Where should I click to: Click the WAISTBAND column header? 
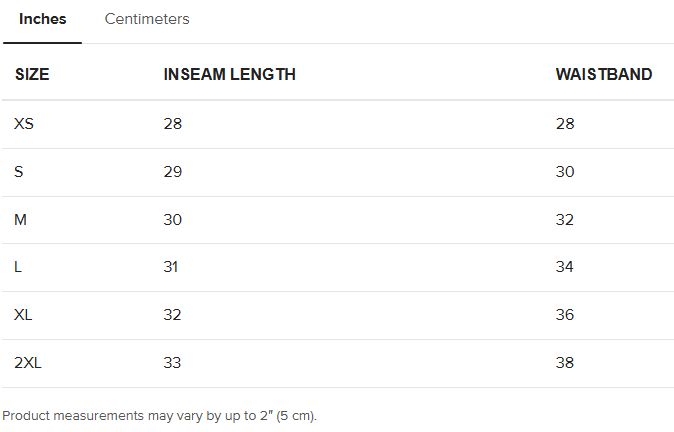click(x=604, y=74)
